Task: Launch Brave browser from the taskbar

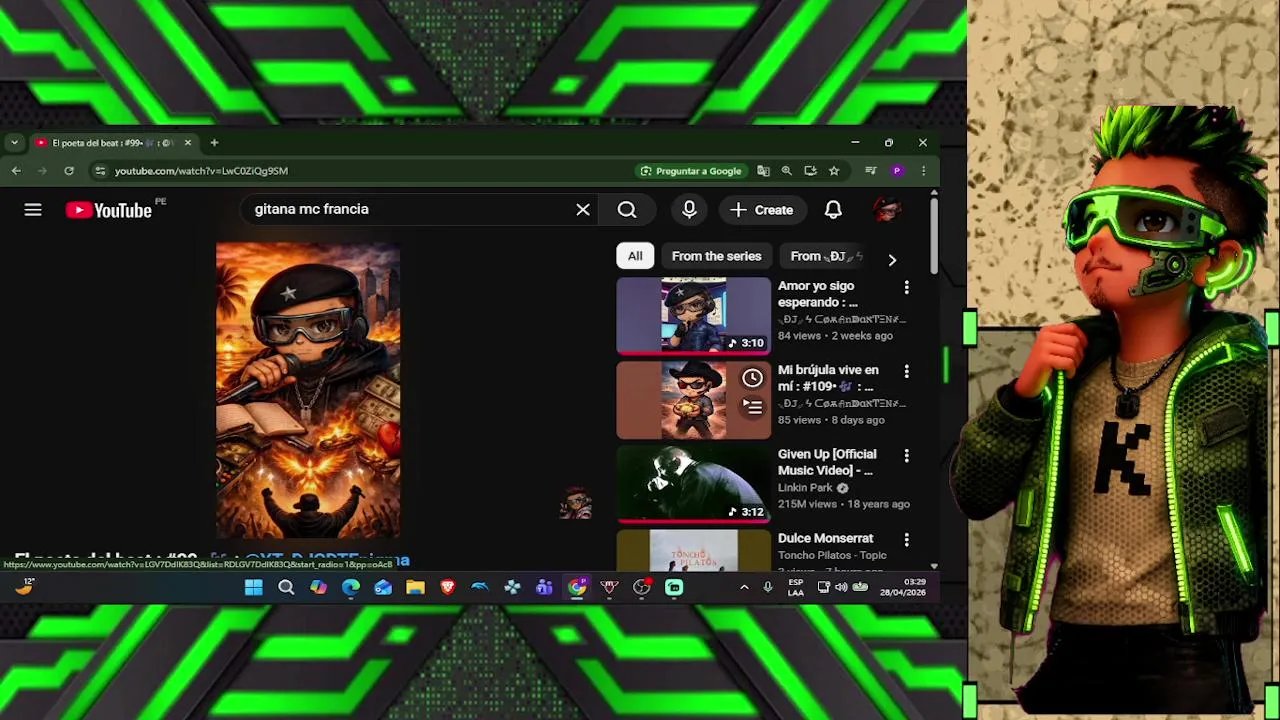Action: pos(447,588)
